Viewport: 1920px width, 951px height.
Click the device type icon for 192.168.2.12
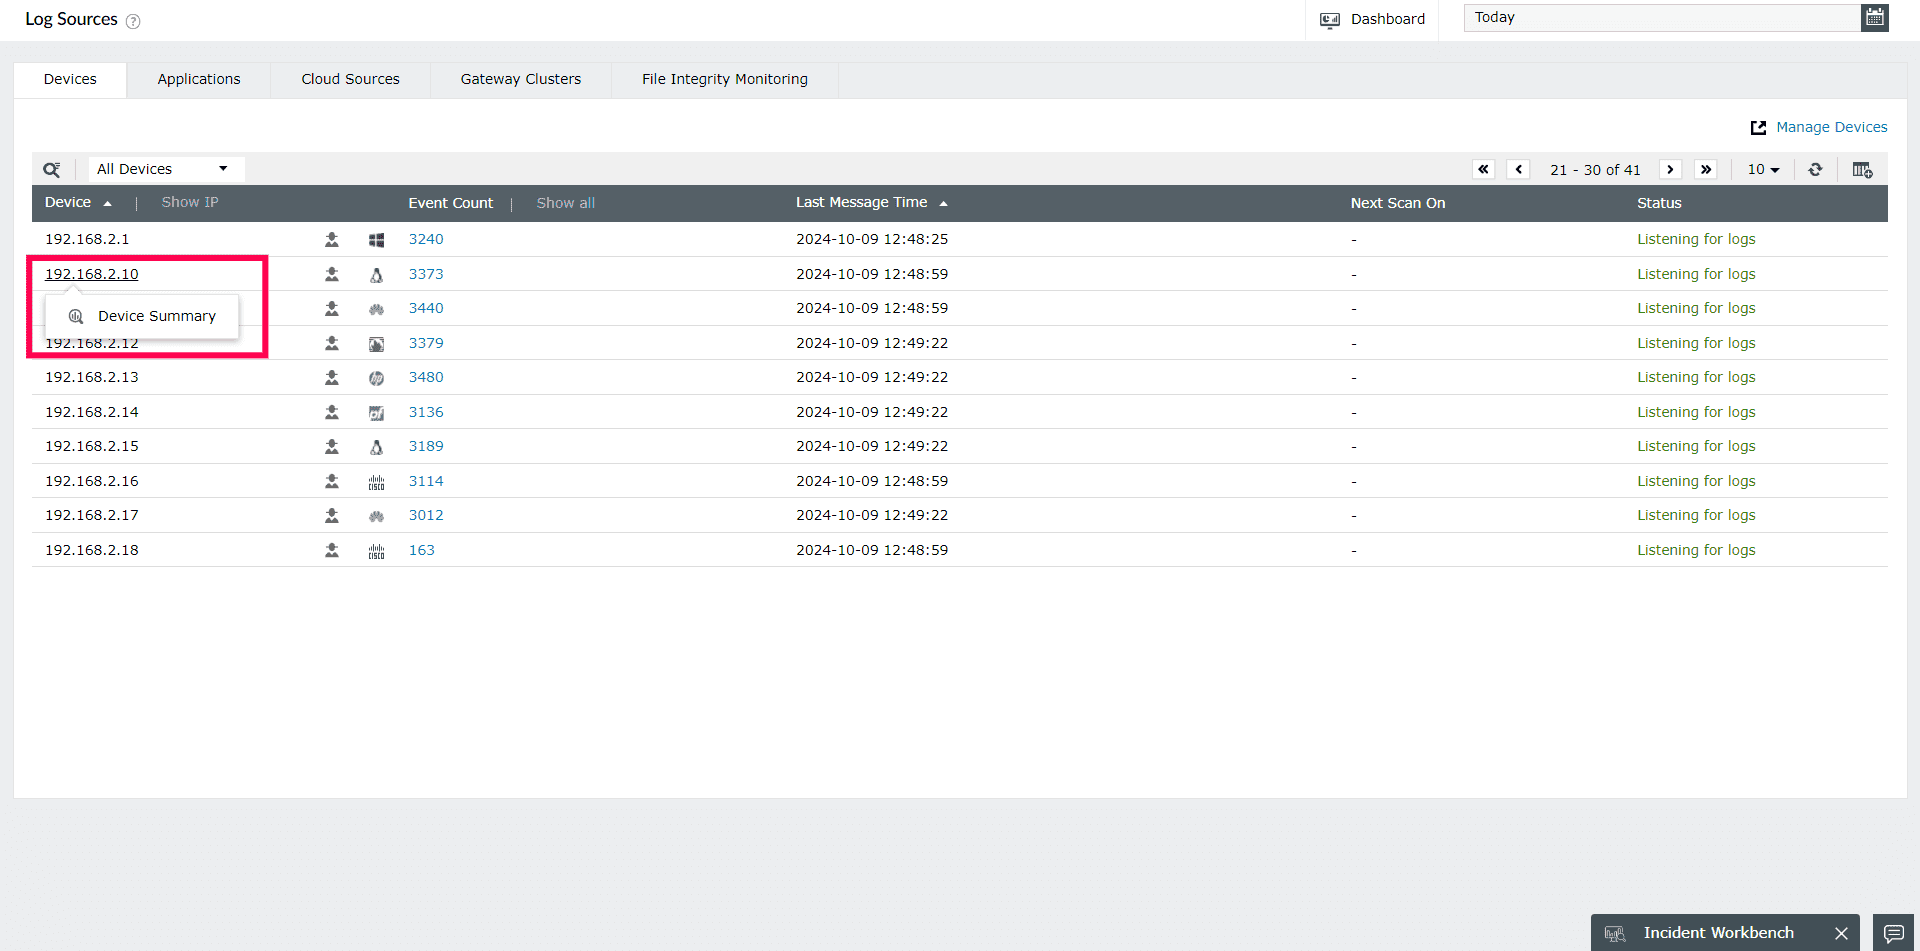(376, 344)
